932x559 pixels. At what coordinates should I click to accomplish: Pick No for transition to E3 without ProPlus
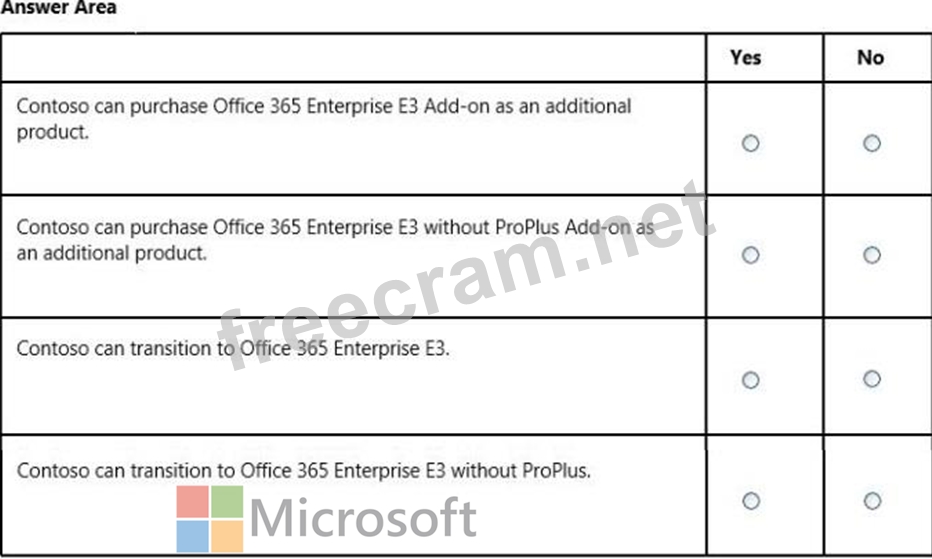pos(872,501)
